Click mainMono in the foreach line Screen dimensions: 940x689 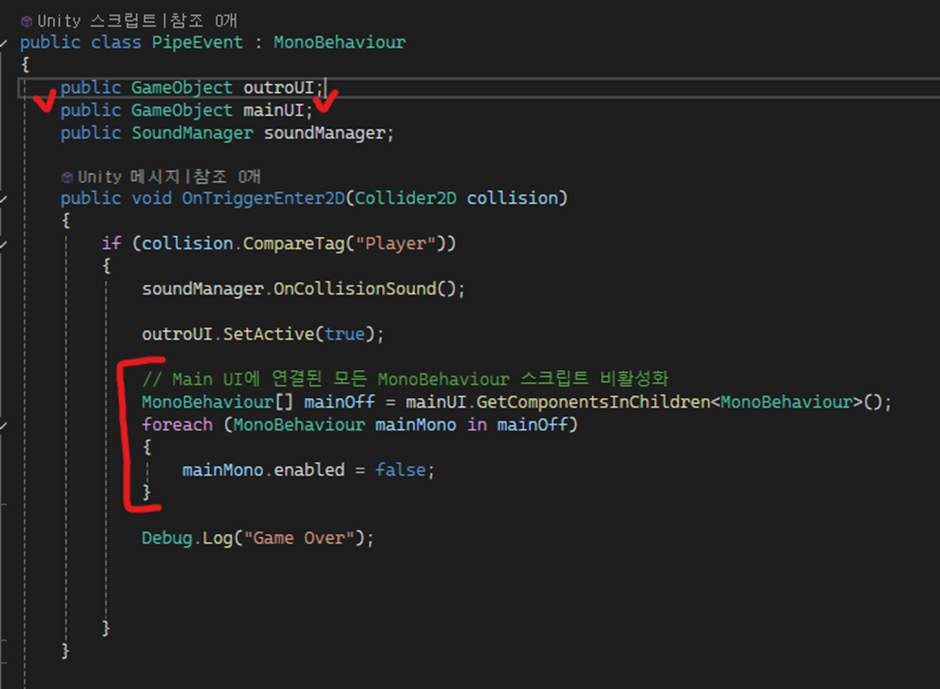click(x=415, y=425)
